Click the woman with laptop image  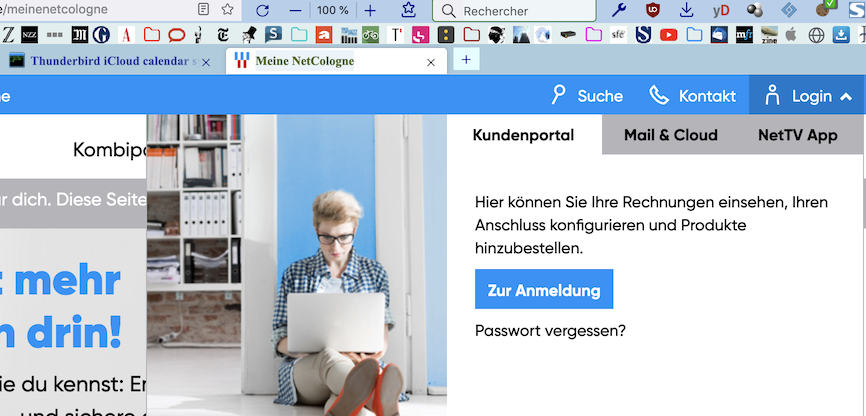(297, 265)
